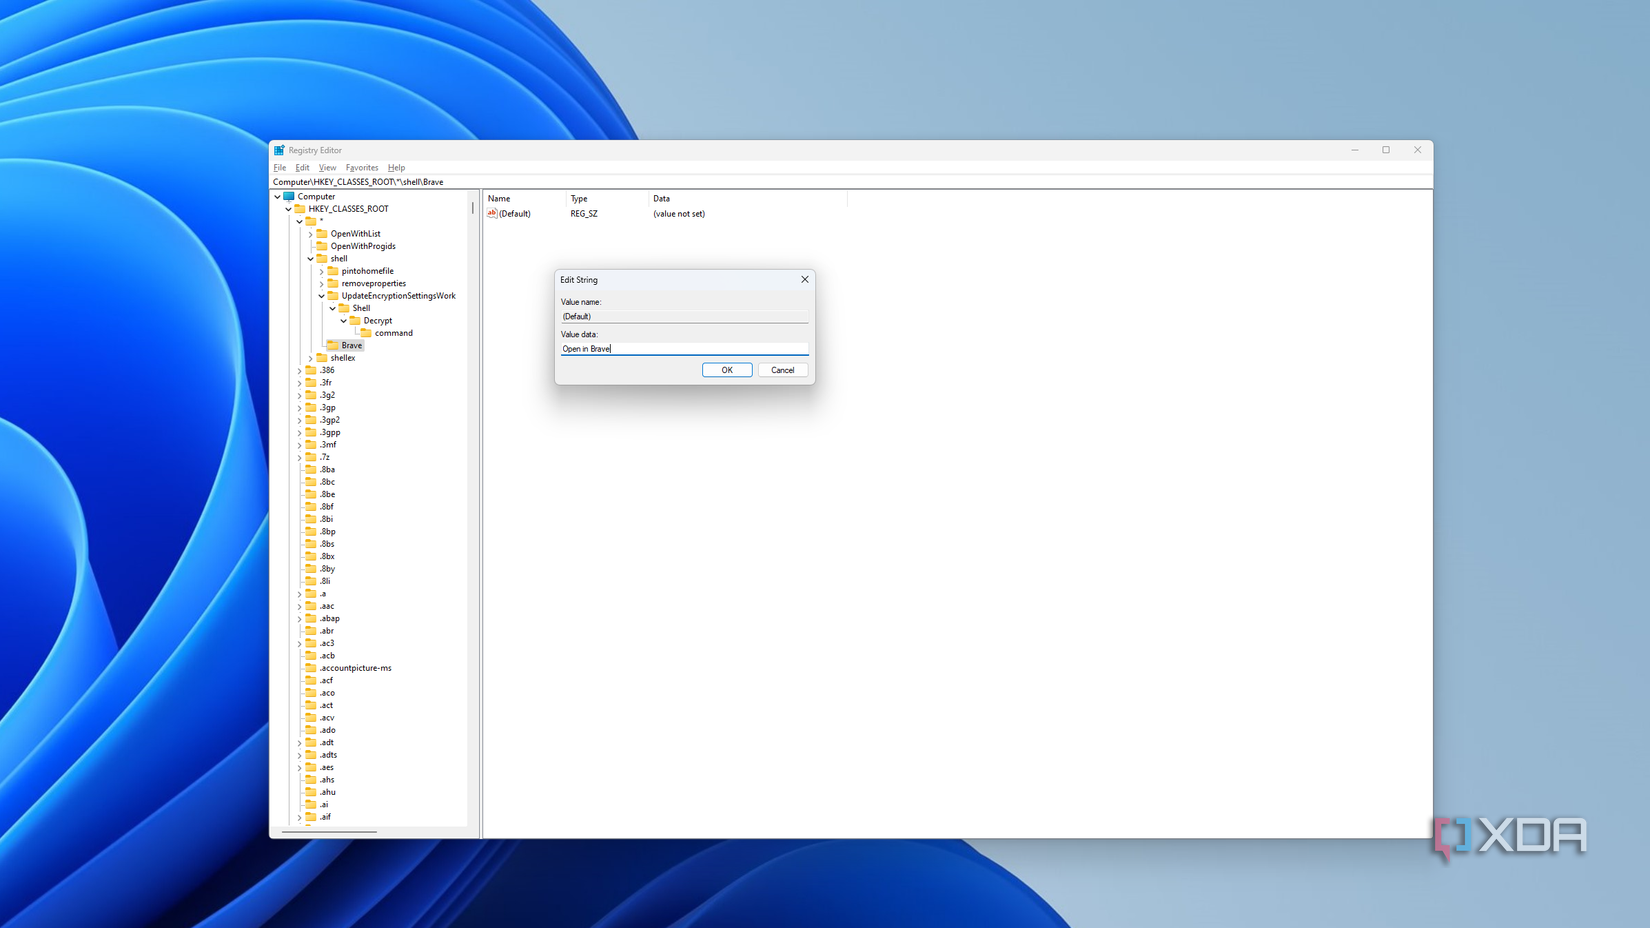1650x928 pixels.
Task: Expand the shellex tree node
Action: [310, 358]
